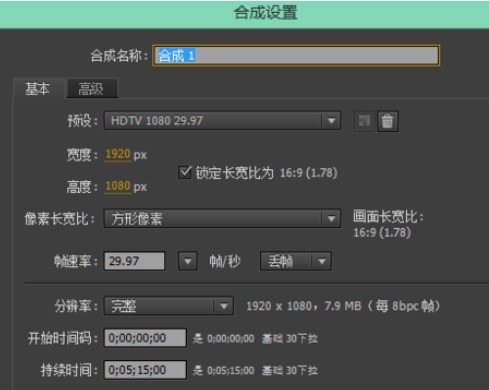
Task: Click the composition name field
Action: tap(296, 55)
